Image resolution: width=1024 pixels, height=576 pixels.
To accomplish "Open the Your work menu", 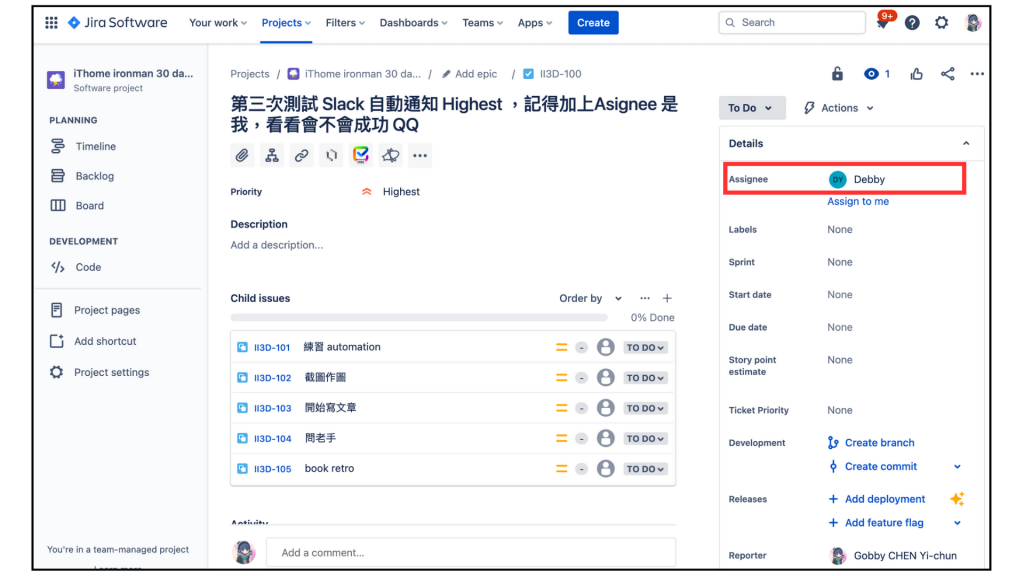I will tap(217, 23).
